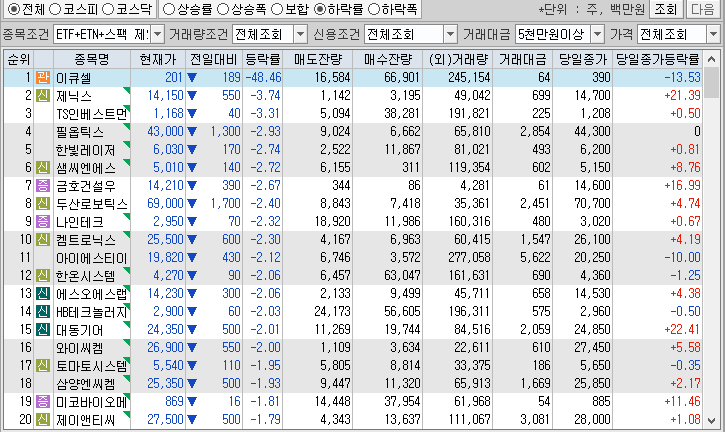
Task: Choose the 상승률 ranking option
Action: click(169, 9)
